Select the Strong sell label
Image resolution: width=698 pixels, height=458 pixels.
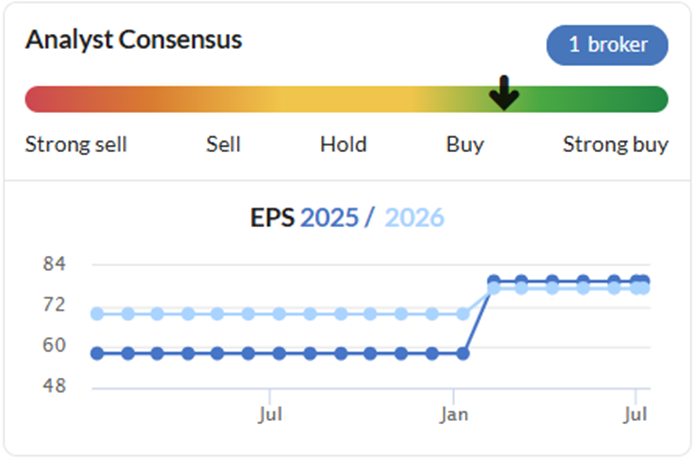pos(76,144)
